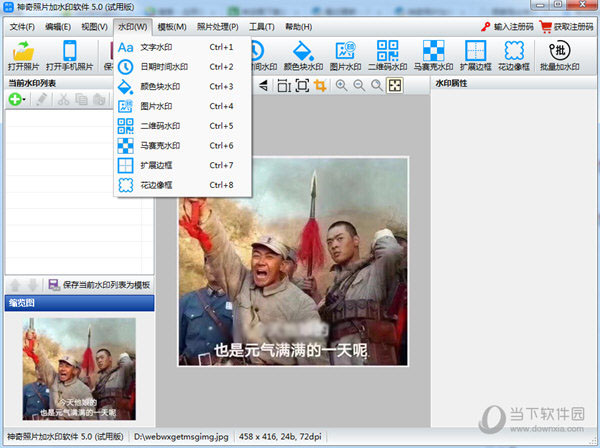Open the 照片处理(P) menu
This screenshot has width=600, height=448.
coord(218,27)
